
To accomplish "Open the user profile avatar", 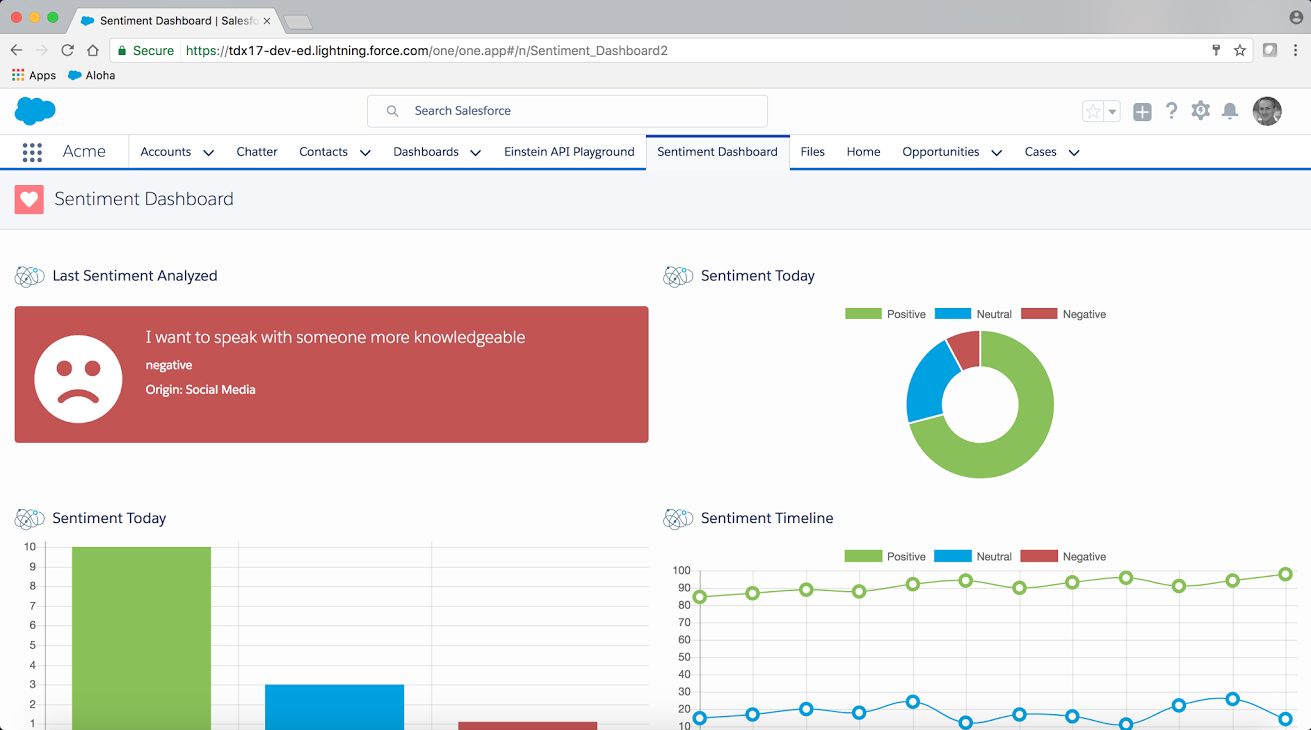I will click(1267, 111).
